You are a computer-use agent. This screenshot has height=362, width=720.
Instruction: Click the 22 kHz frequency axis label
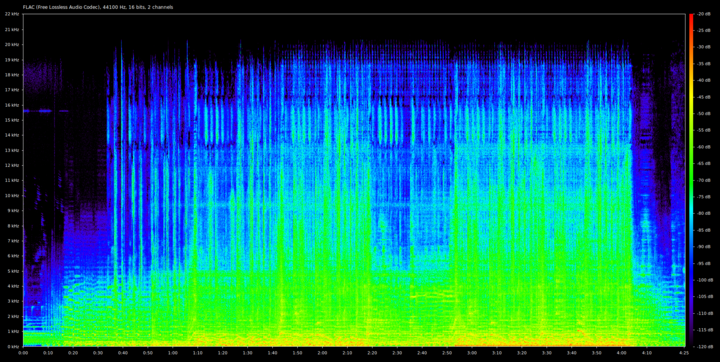pos(11,14)
